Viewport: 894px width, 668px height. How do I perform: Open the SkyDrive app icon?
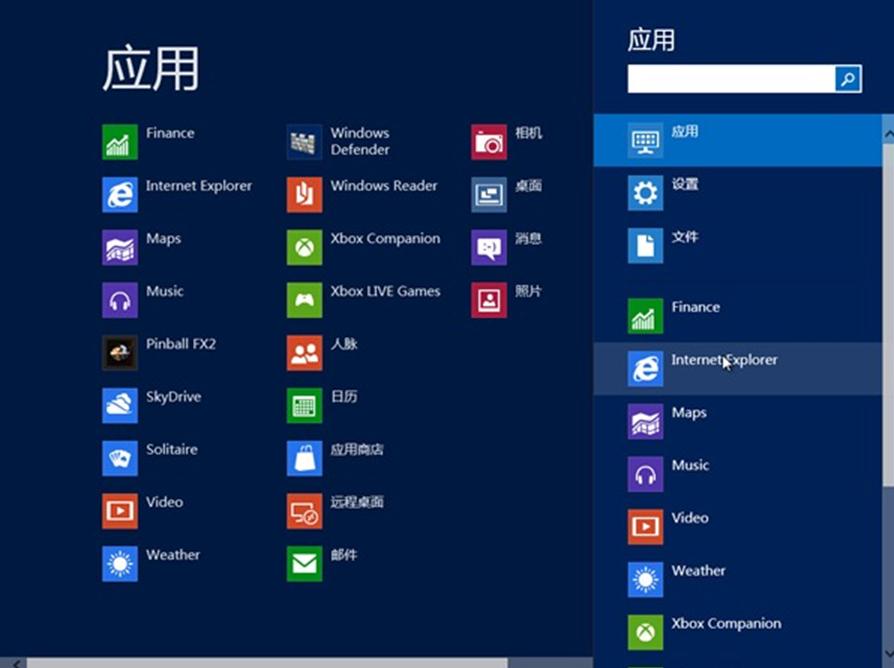(x=120, y=405)
